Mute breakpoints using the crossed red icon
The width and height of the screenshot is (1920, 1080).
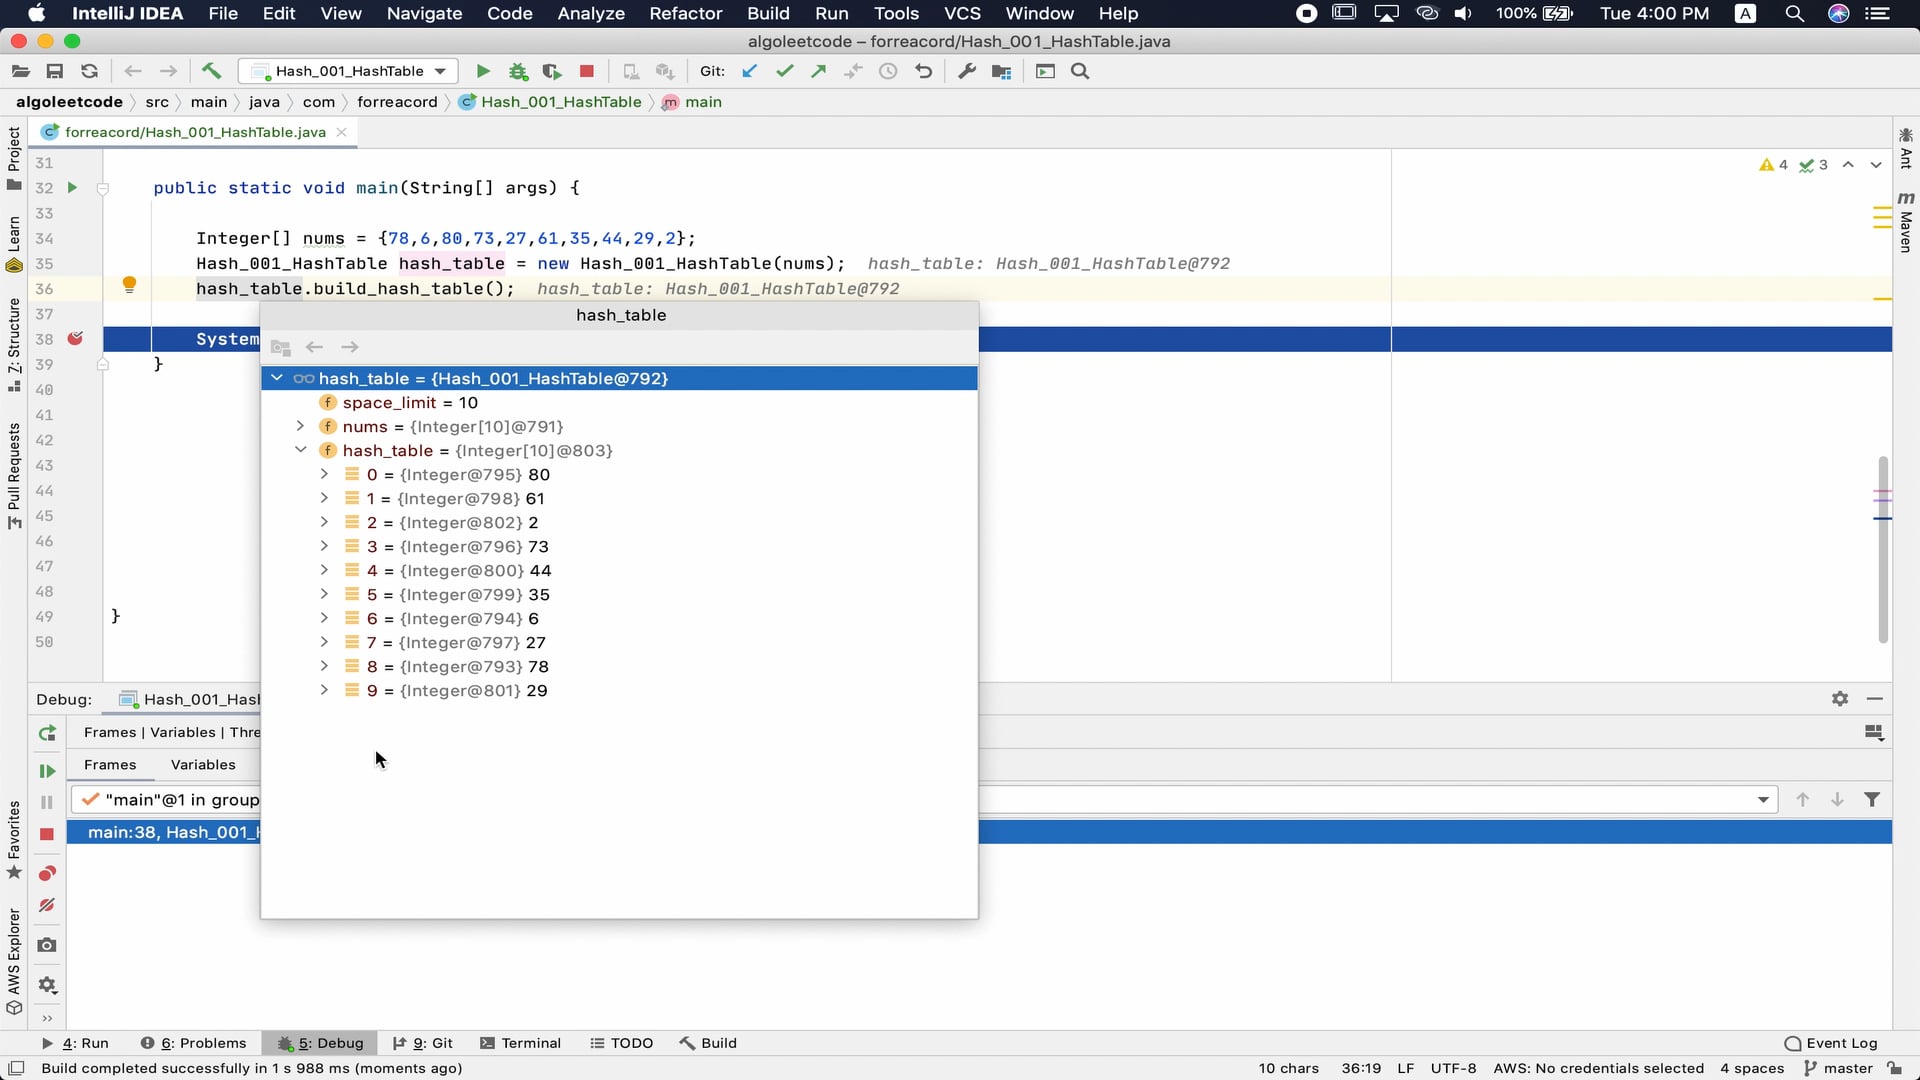click(46, 905)
